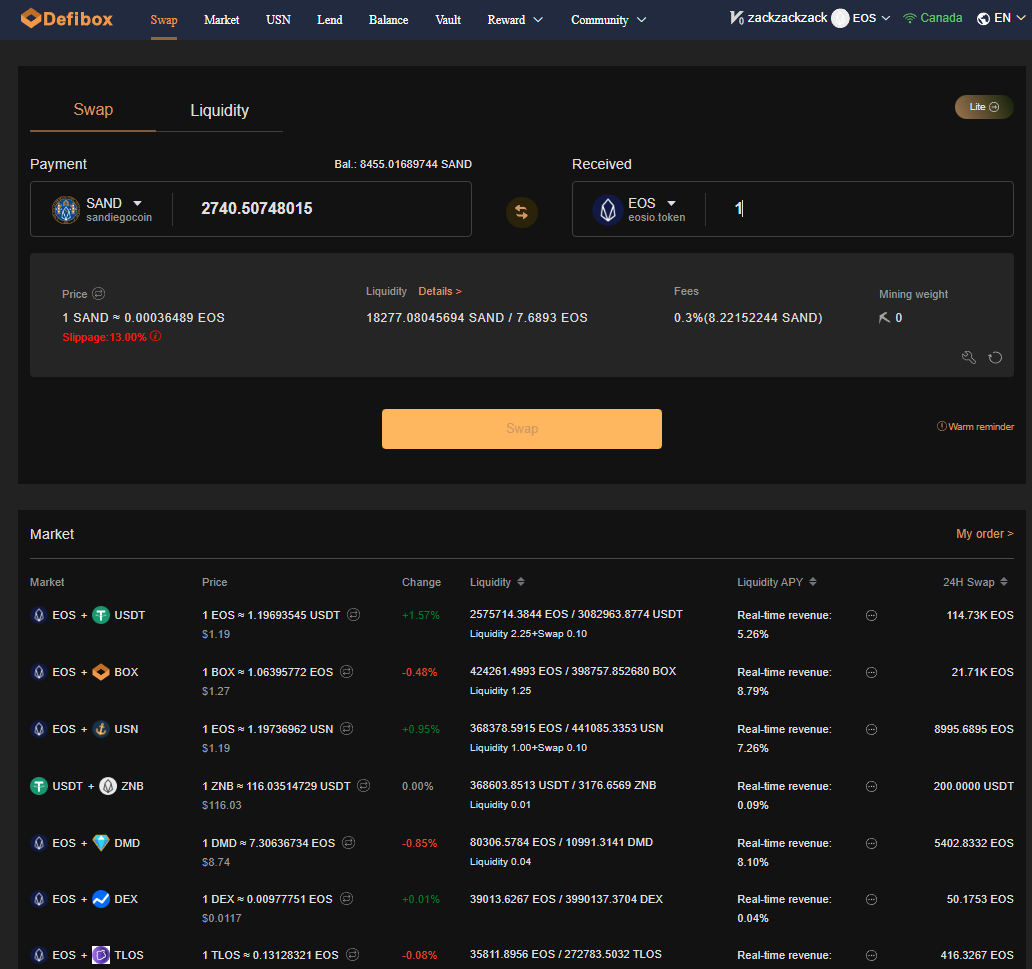Open more options for USDT + ZNB revenue
This screenshot has width=1032, height=969.
(x=871, y=786)
